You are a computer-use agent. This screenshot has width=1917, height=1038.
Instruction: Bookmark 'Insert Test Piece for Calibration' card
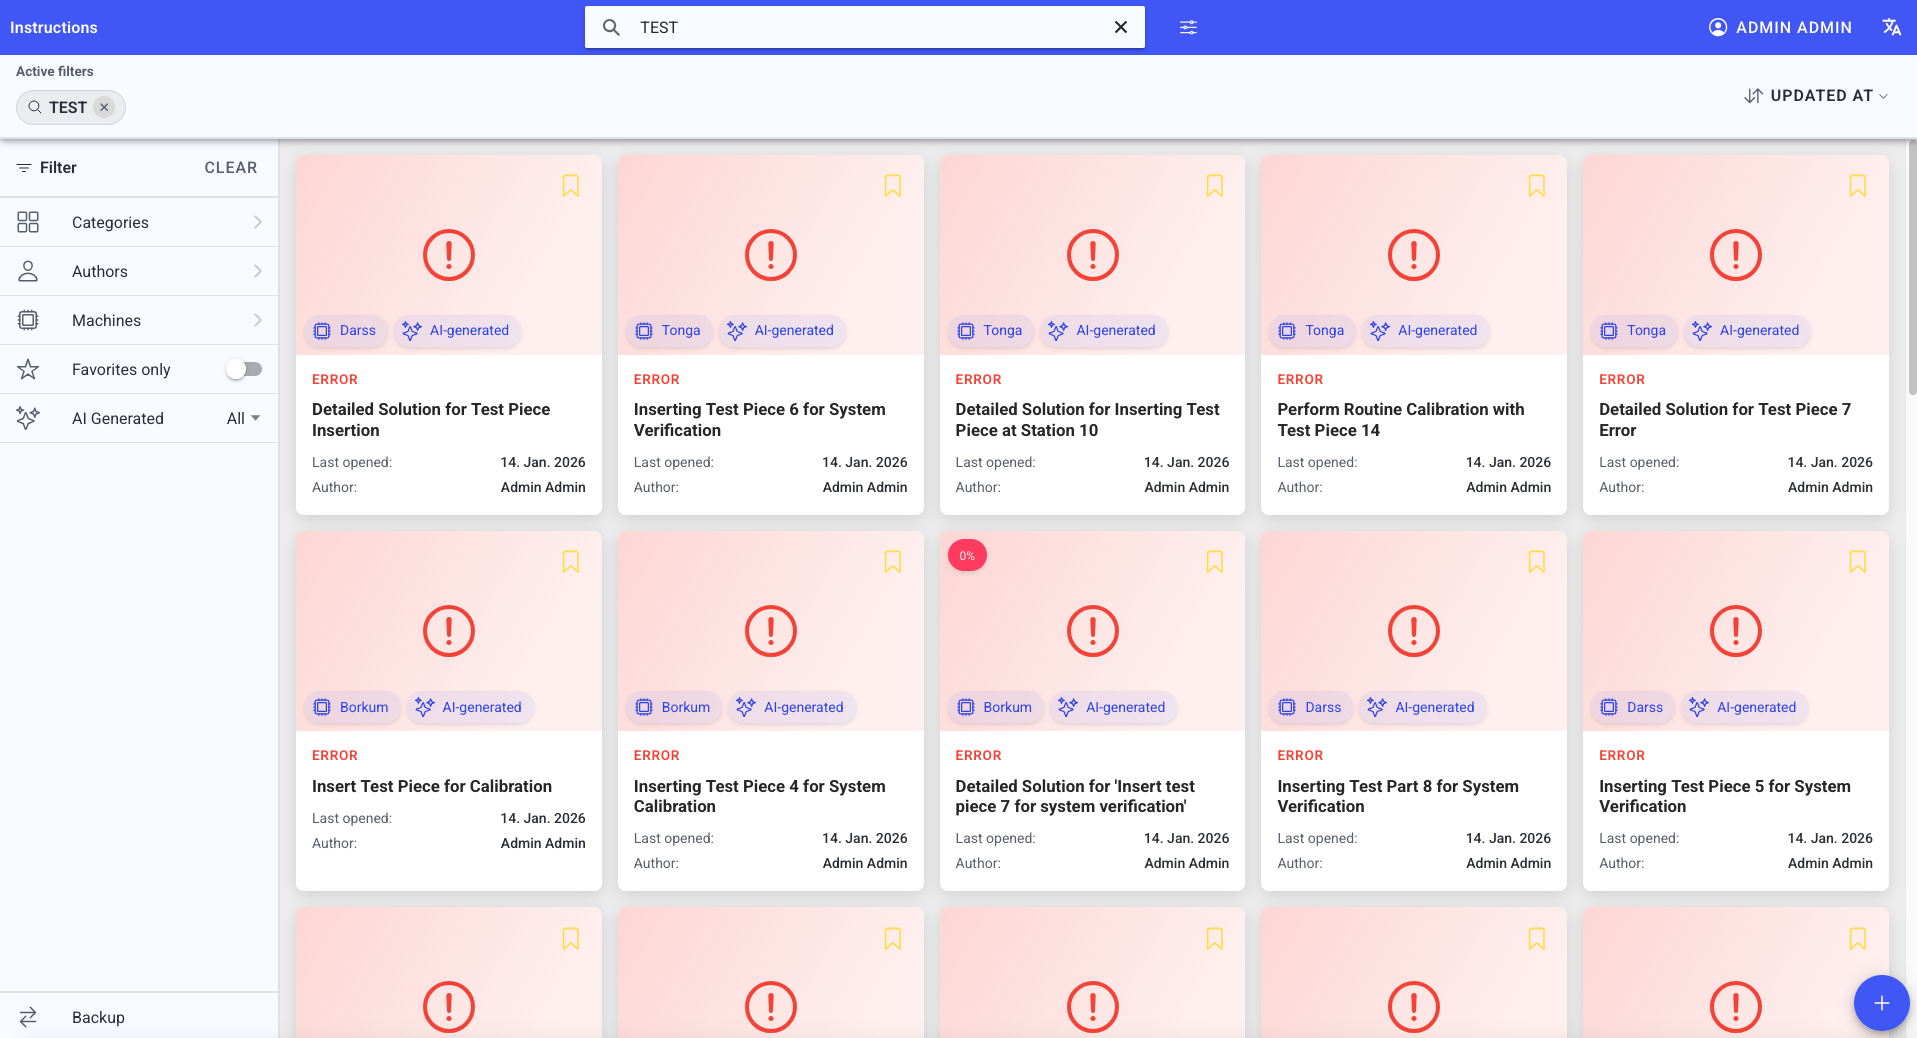(x=571, y=562)
